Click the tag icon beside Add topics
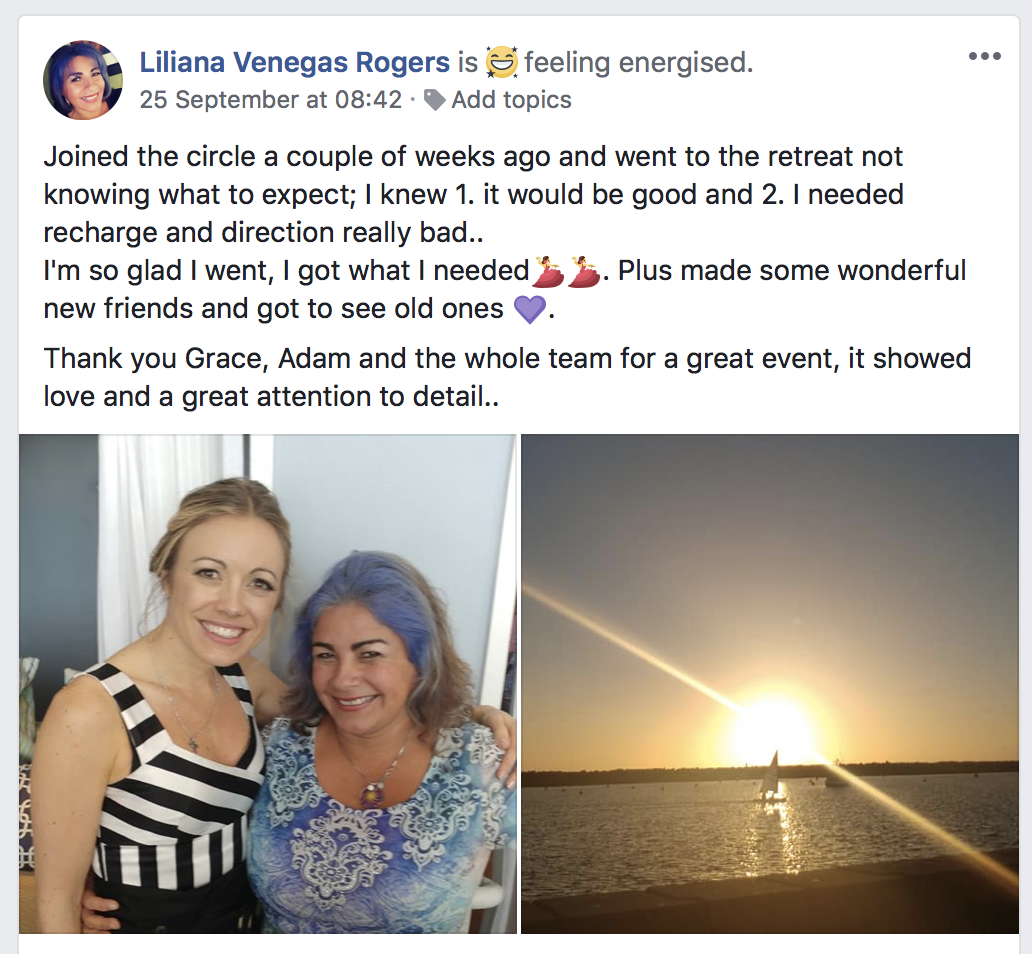The height and width of the screenshot is (954, 1032). (x=434, y=99)
